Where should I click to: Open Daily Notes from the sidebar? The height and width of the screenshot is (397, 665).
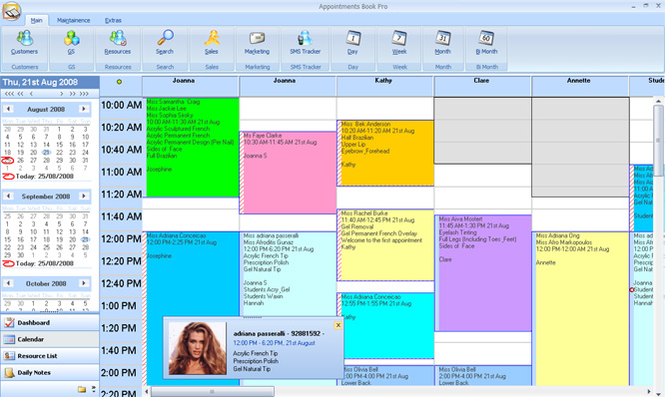click(50, 372)
